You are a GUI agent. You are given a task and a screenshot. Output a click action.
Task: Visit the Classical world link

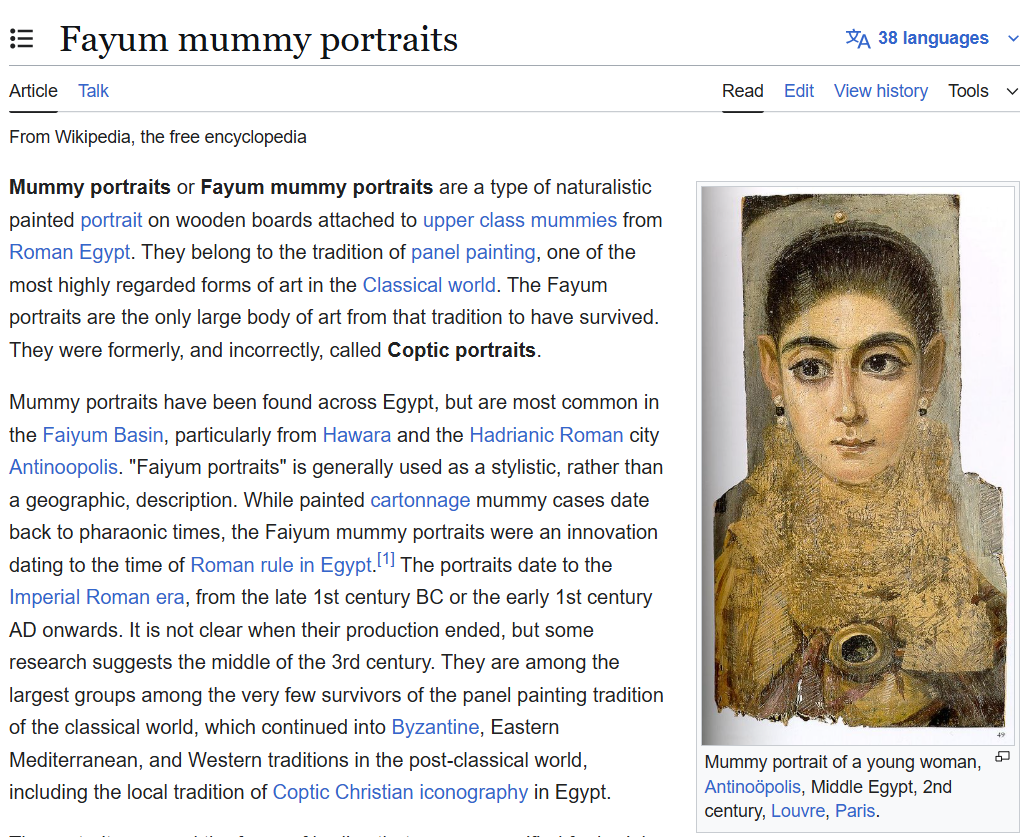click(x=429, y=285)
